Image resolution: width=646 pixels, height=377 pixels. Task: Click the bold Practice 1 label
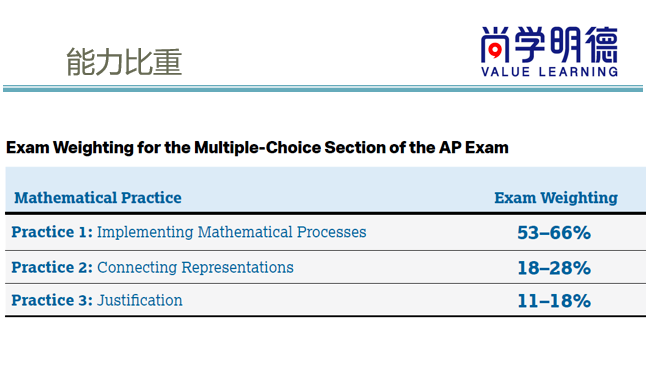point(52,232)
